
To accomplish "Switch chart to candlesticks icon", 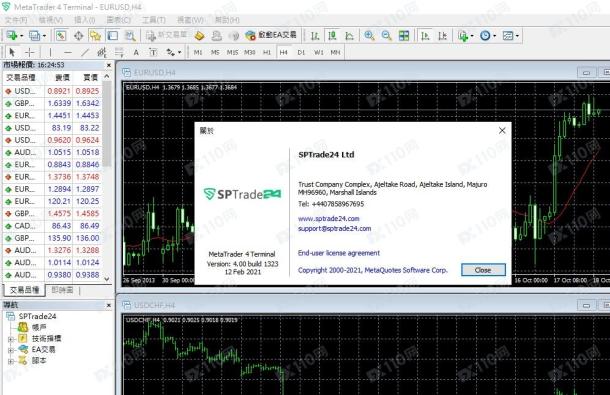I will 332,36.
